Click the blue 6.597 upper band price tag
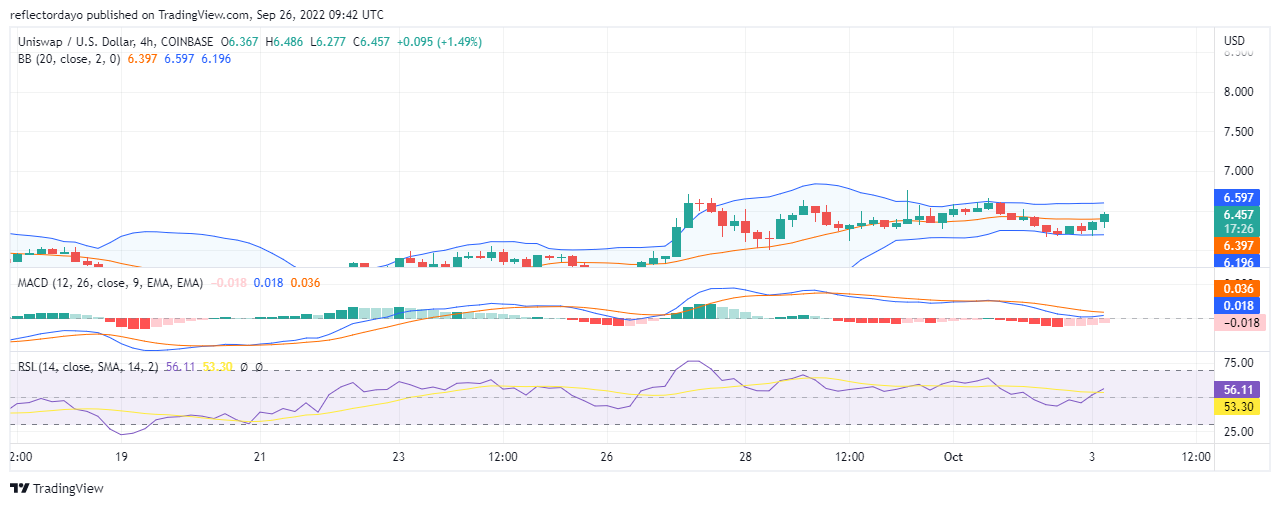This screenshot has width=1280, height=506. pyautogui.click(x=1239, y=198)
